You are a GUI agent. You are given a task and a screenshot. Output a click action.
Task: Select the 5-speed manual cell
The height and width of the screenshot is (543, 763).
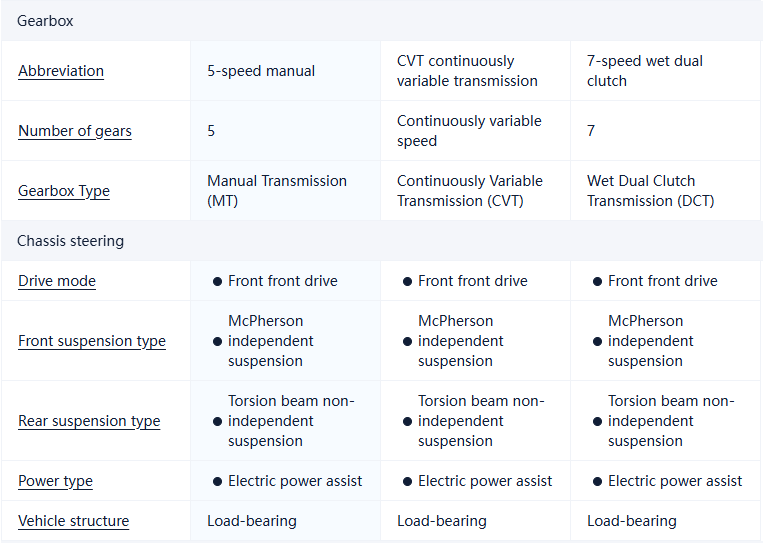pyautogui.click(x=261, y=71)
